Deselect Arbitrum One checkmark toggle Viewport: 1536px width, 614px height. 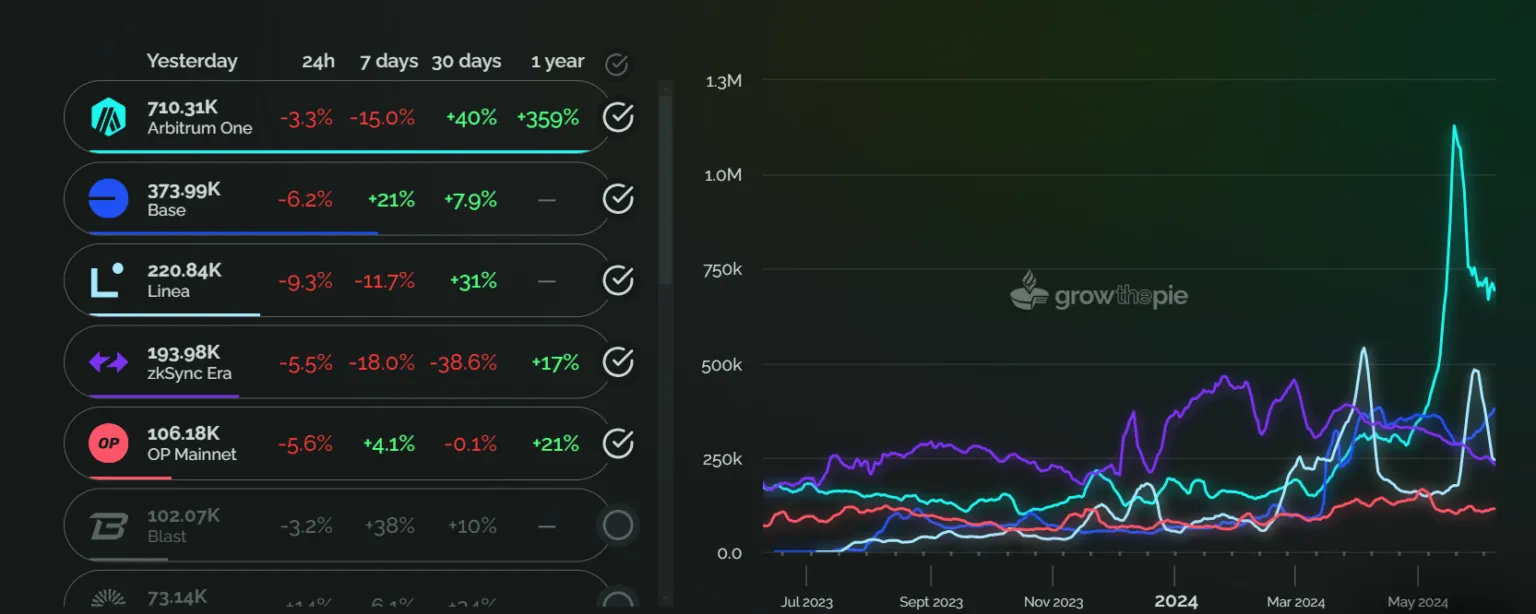point(618,117)
